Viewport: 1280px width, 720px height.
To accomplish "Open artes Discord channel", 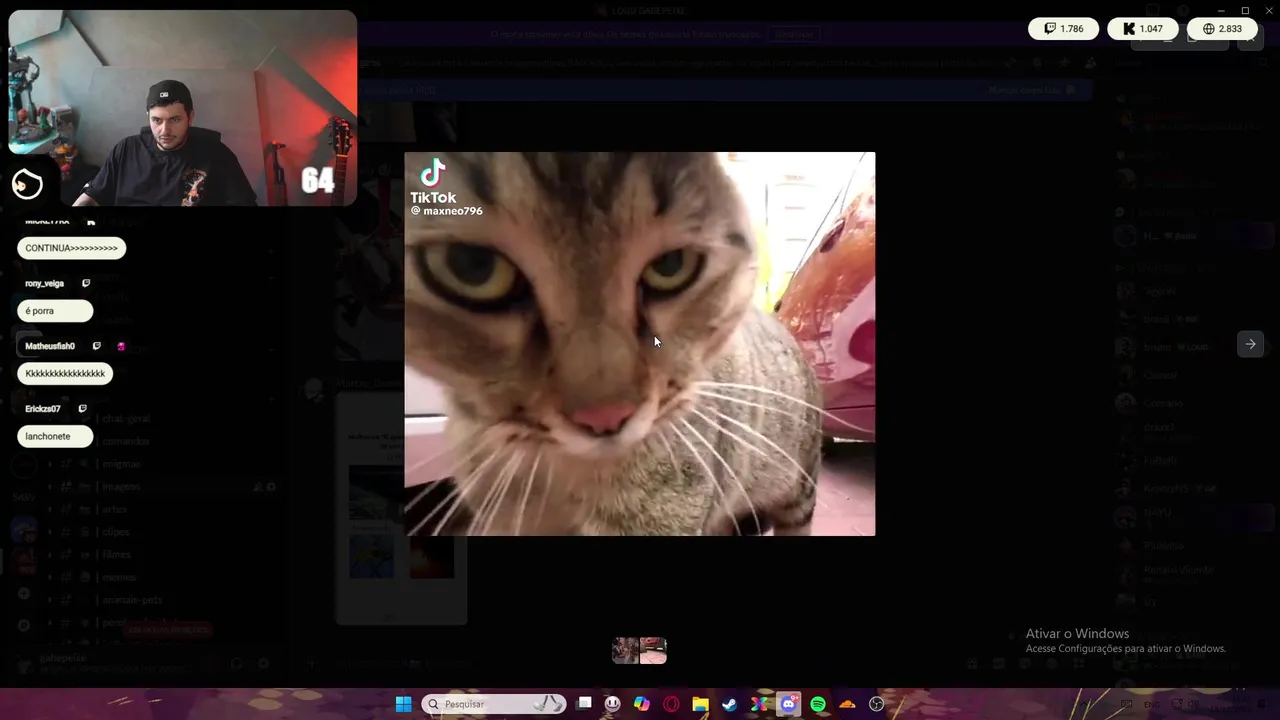I will click(114, 509).
